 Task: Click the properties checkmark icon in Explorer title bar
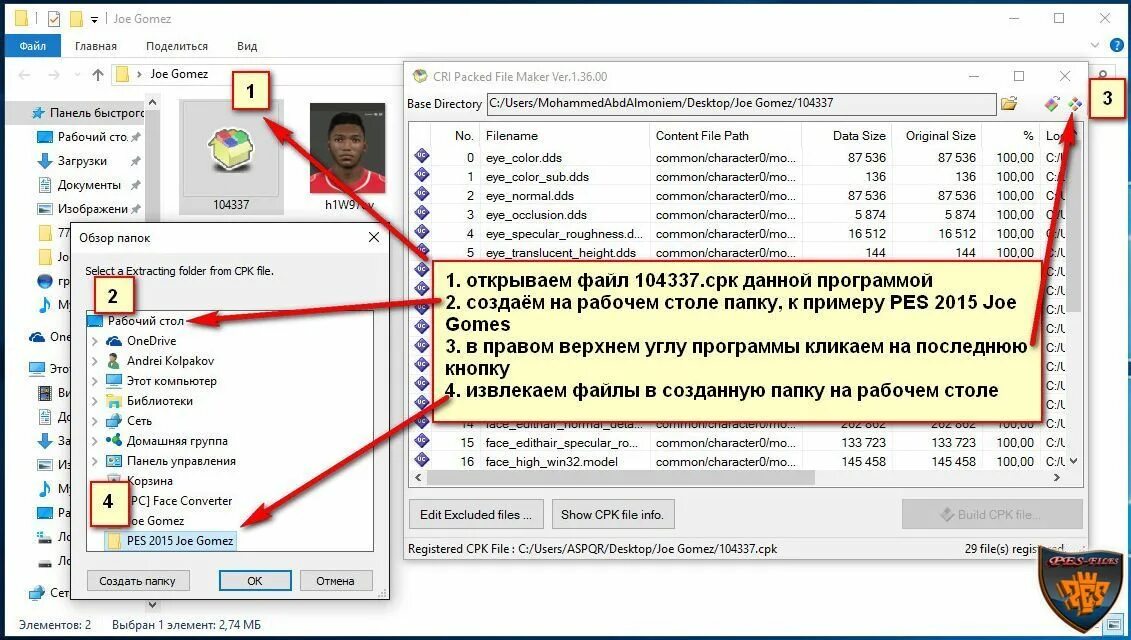(54, 19)
